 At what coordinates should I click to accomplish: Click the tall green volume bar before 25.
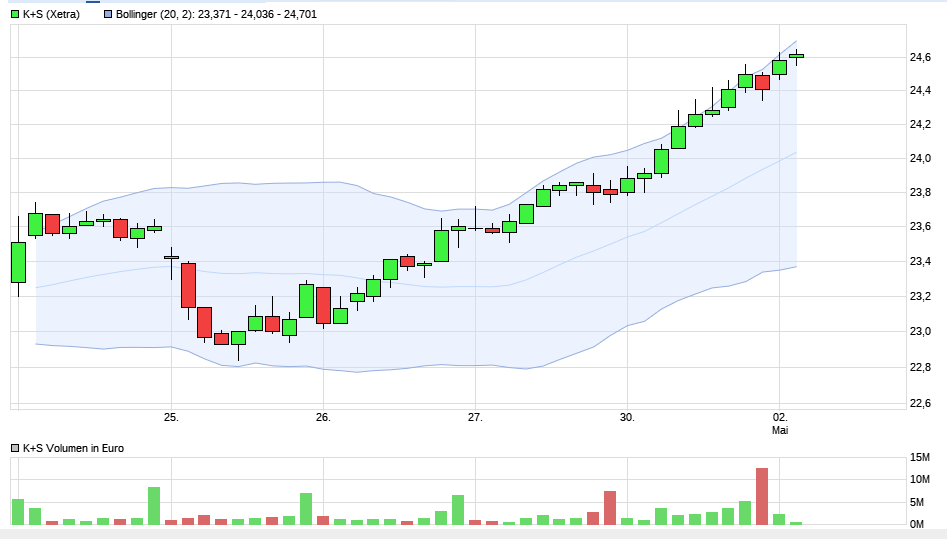click(154, 506)
